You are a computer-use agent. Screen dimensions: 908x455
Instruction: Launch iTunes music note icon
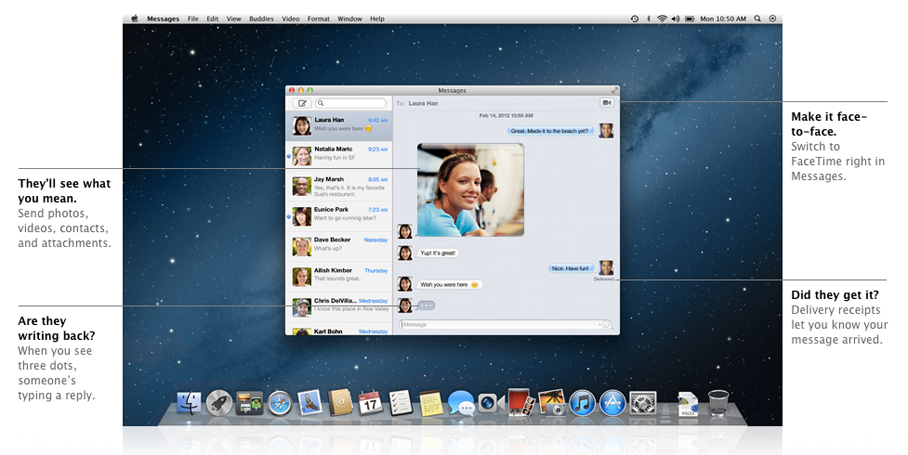tap(582, 403)
